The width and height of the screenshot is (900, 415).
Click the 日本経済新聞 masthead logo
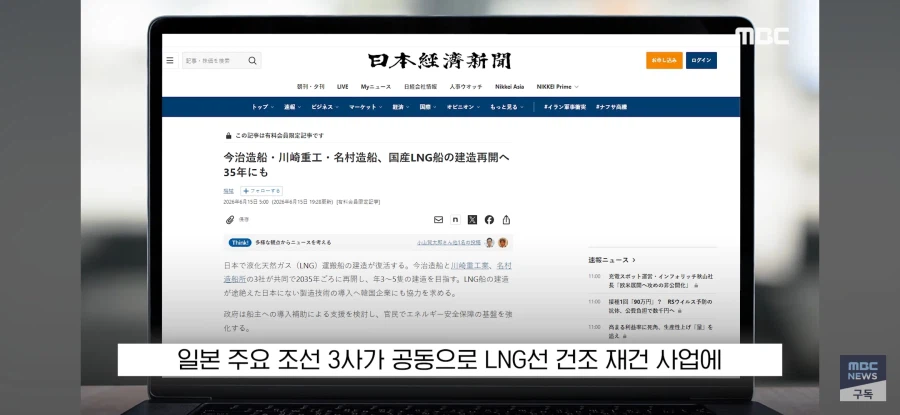click(x=439, y=61)
